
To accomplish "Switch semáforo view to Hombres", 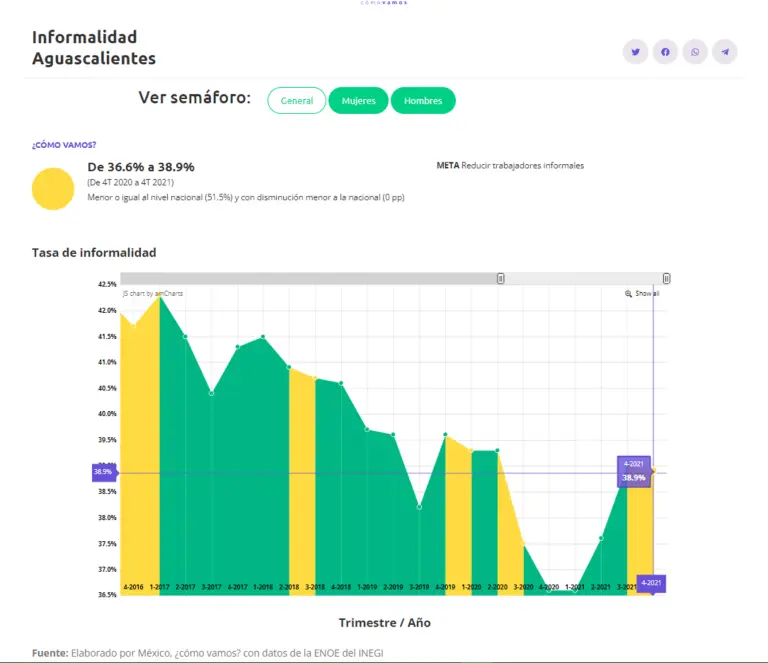I will tap(423, 101).
